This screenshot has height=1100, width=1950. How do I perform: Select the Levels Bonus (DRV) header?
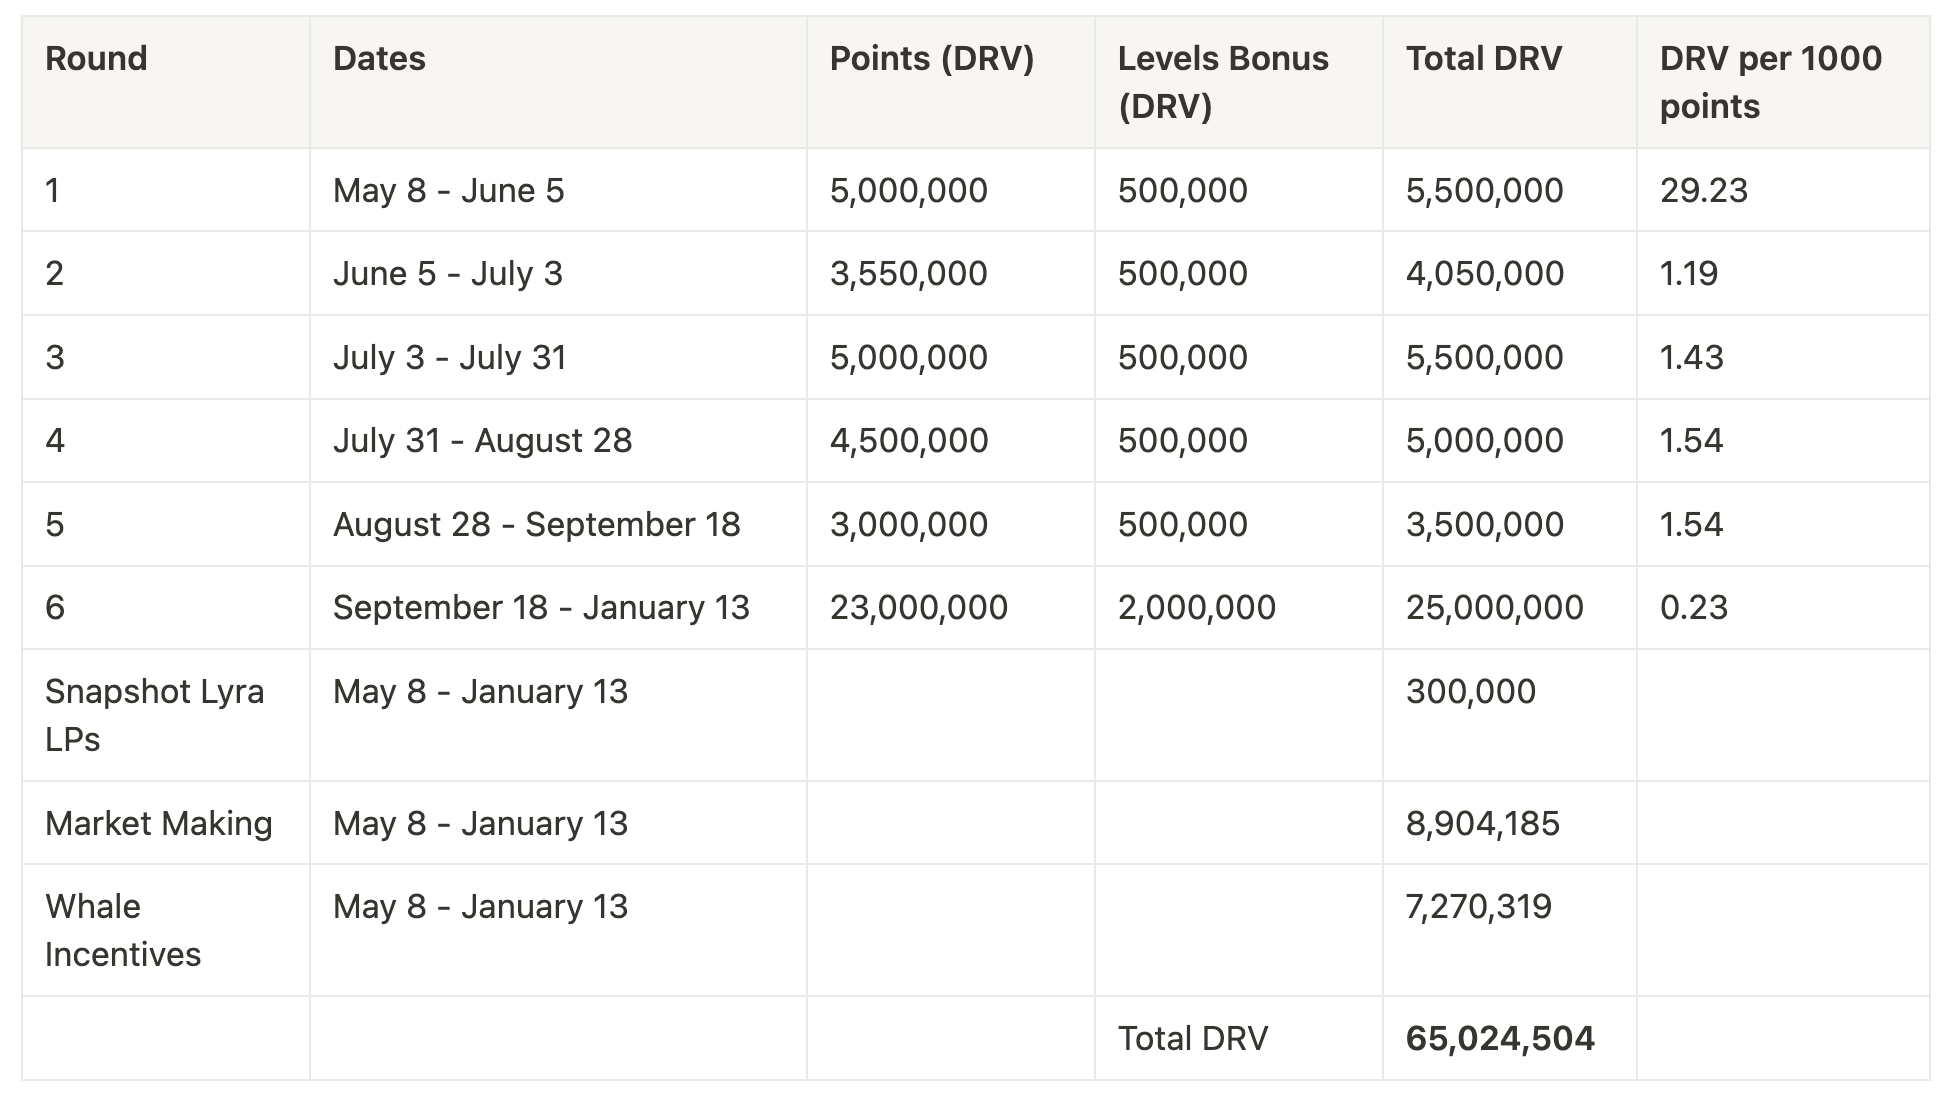click(1223, 82)
